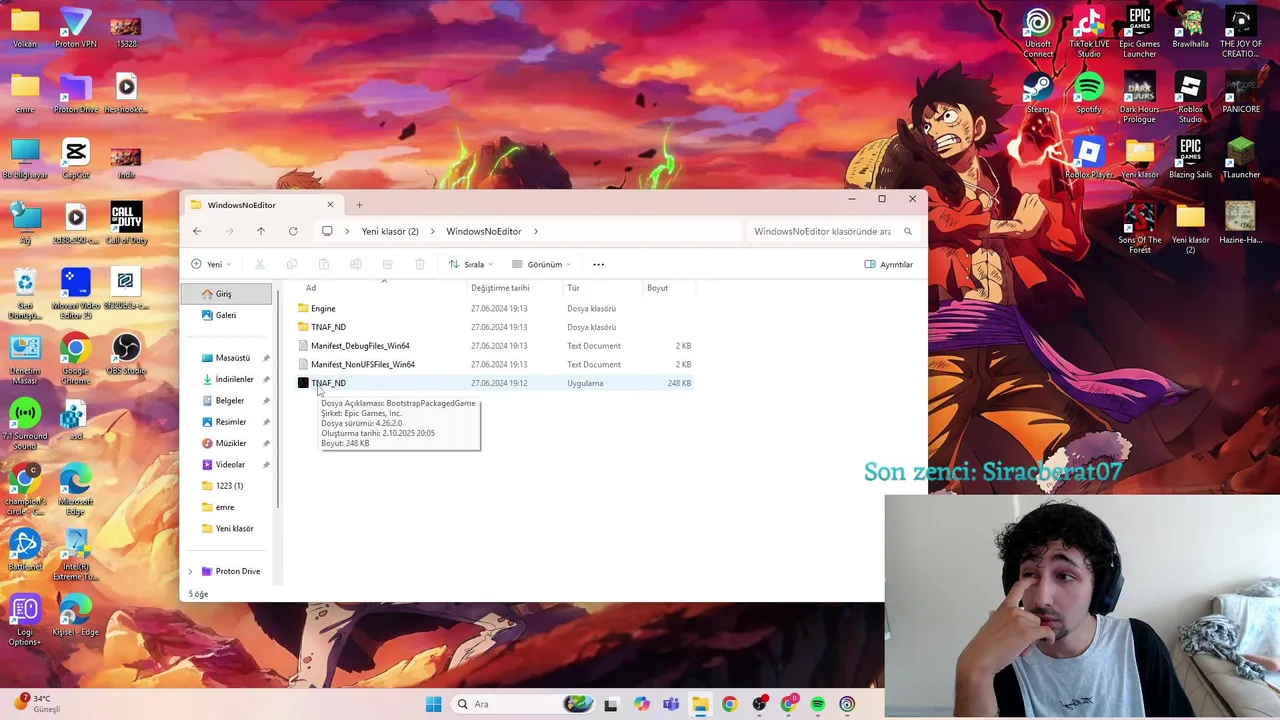Viewport: 1280px width, 720px height.
Task: Click the Cut scissors icon
Action: pyautogui.click(x=260, y=264)
